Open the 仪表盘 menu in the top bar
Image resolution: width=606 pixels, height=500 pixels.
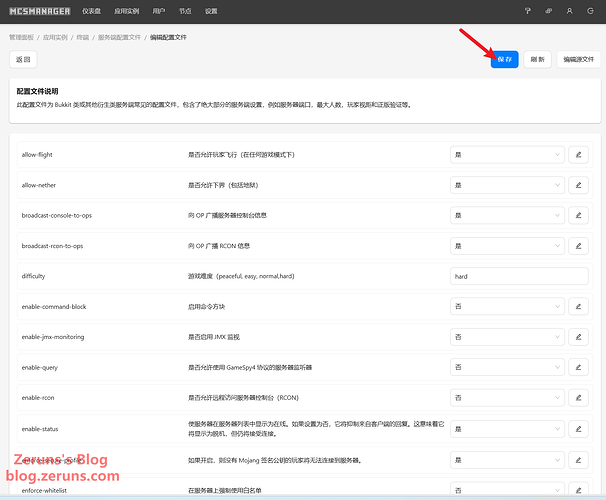tap(91, 11)
